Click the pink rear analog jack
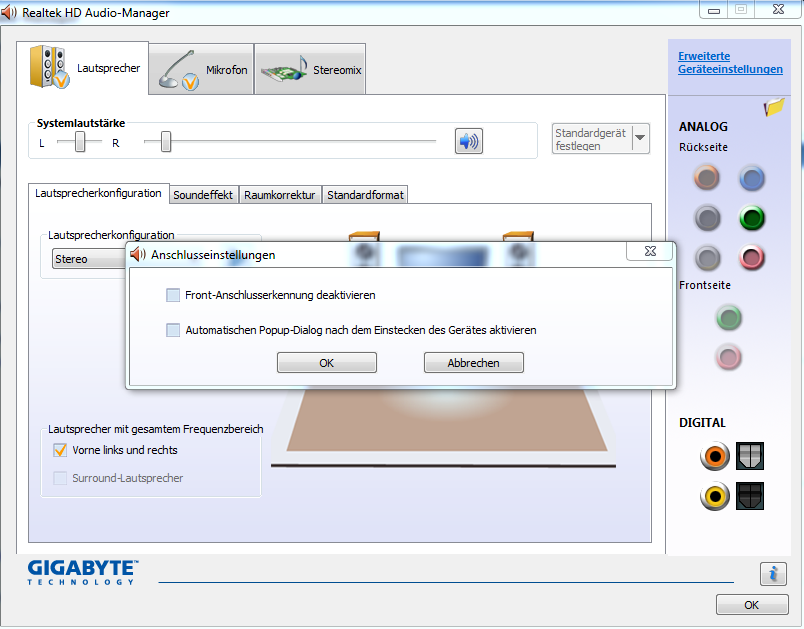Viewport: 804px width, 629px height. [x=752, y=258]
